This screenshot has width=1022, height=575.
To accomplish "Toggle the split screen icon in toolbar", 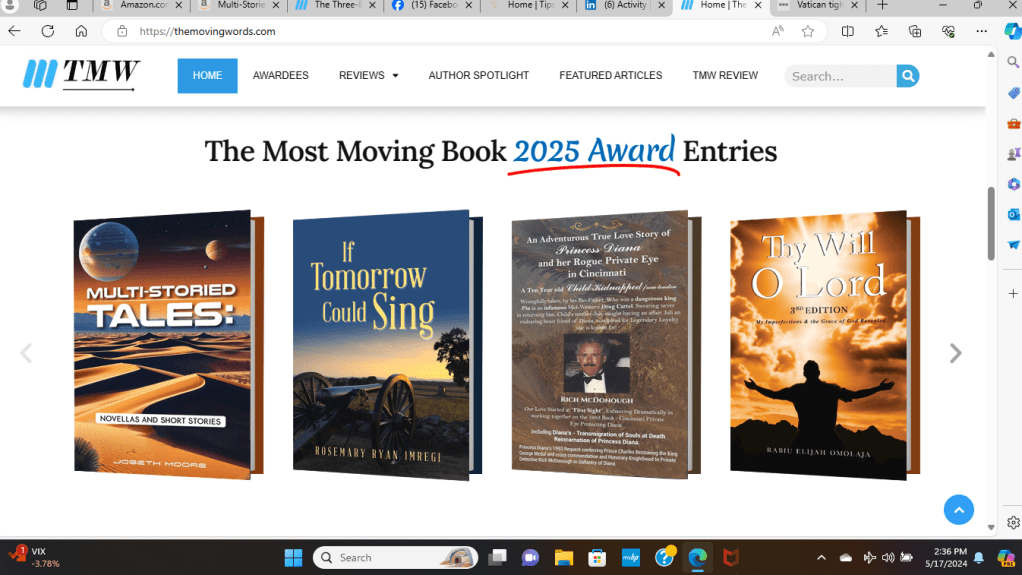I will 848,31.
